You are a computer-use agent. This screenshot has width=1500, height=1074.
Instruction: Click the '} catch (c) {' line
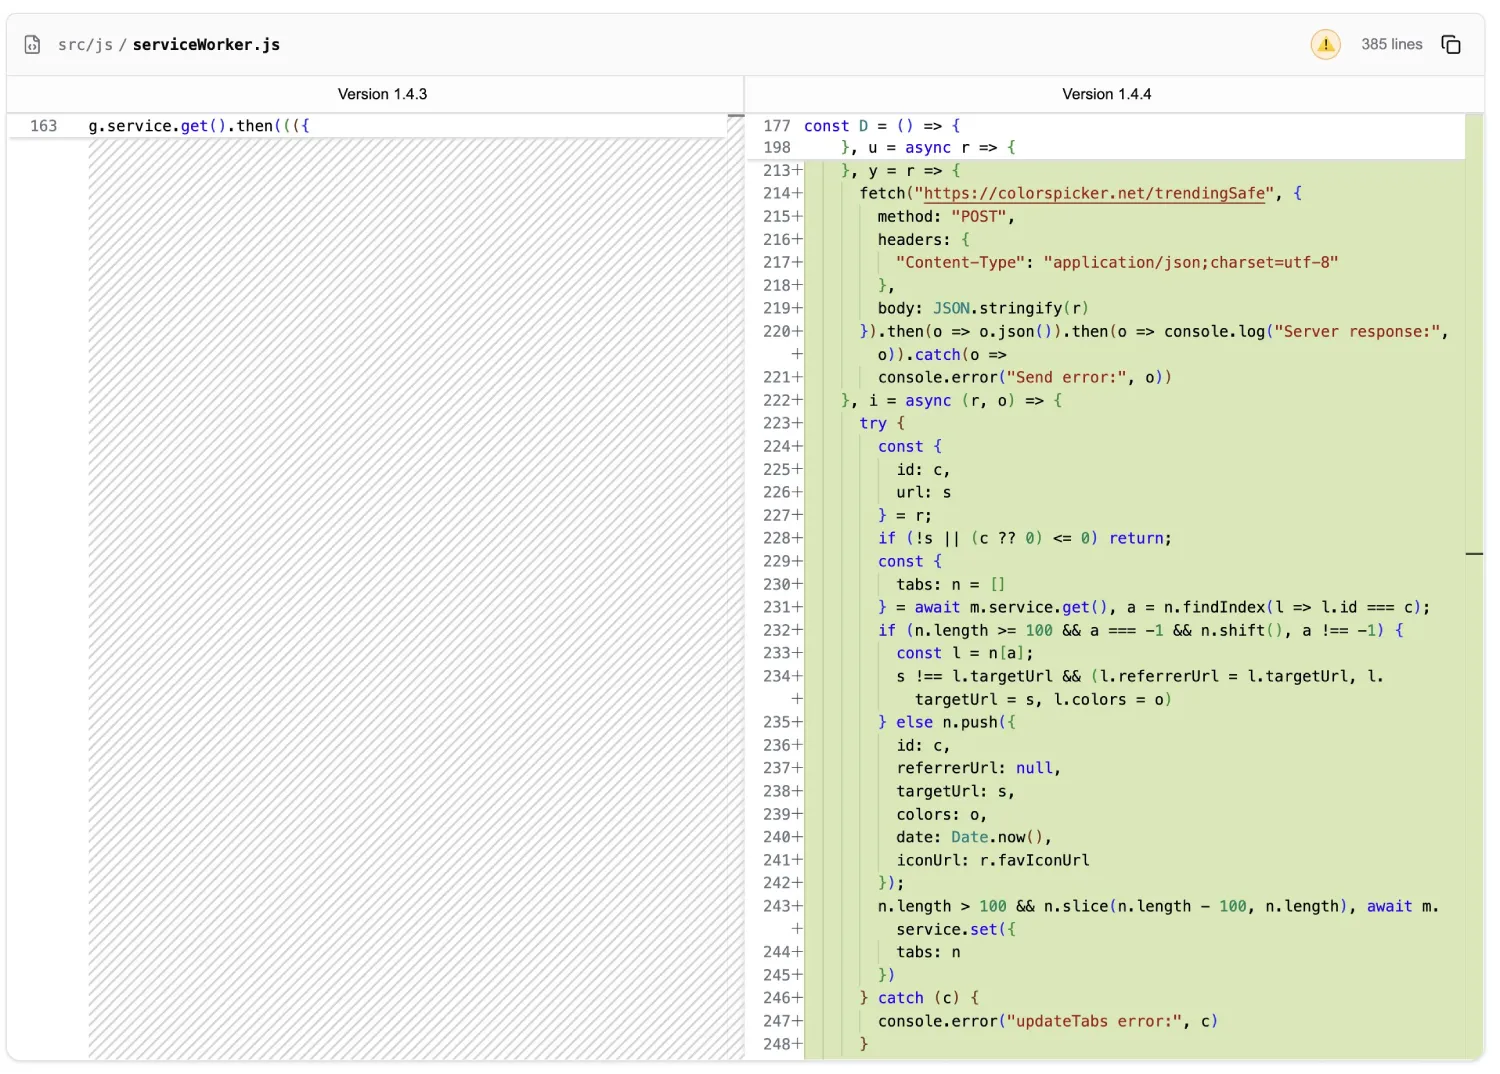click(x=919, y=999)
